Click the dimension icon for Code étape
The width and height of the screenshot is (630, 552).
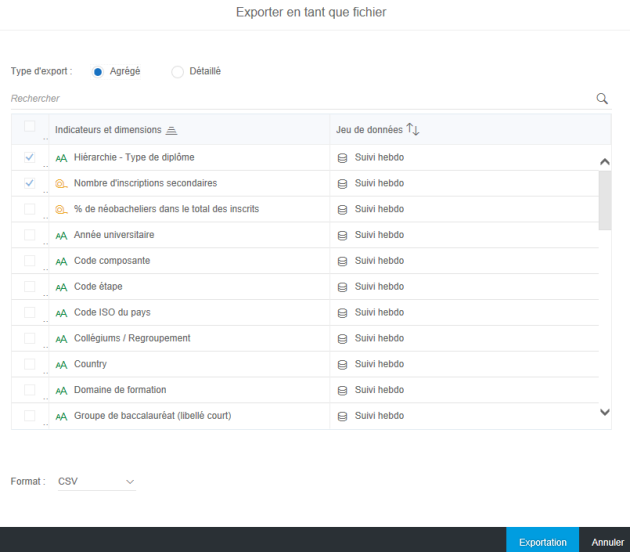tap(61, 287)
